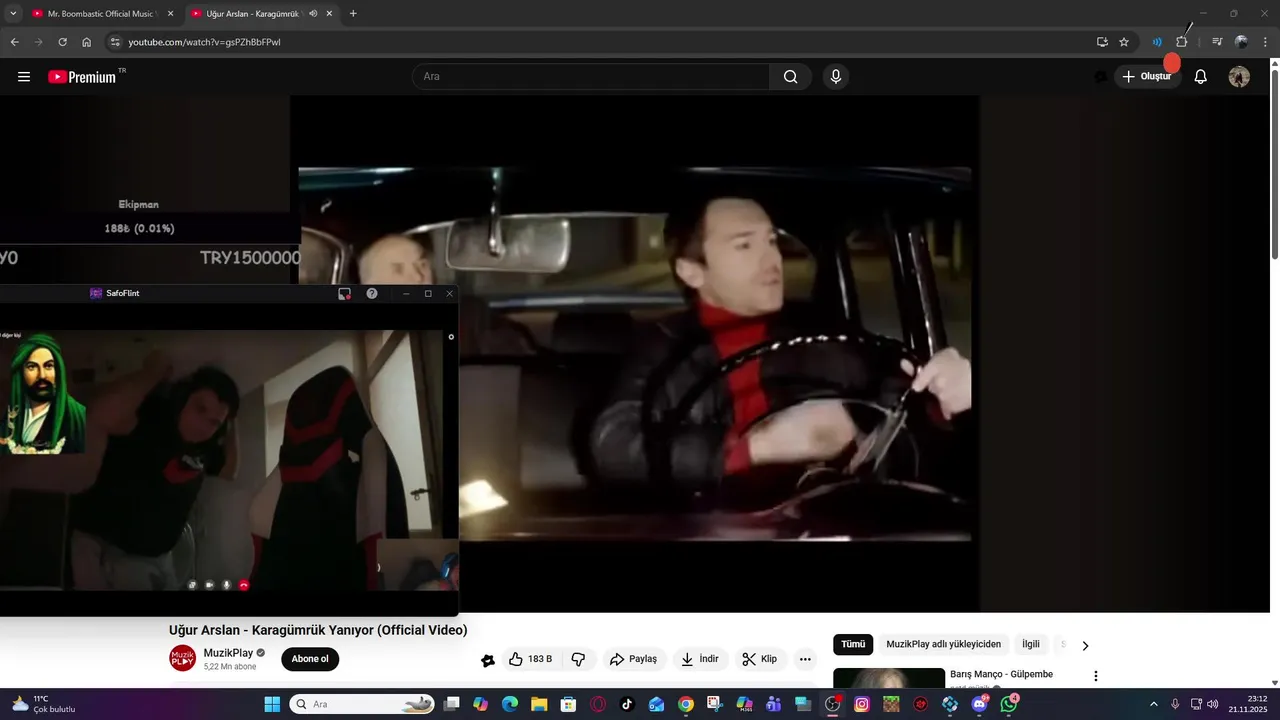Open system volume icon in tray
Image resolution: width=1280 pixels, height=720 pixels.
point(1213,704)
